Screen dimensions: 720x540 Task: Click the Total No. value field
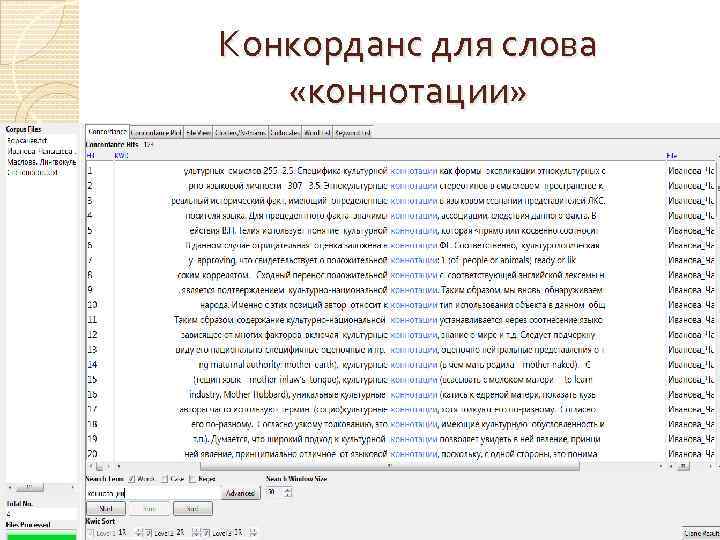pyautogui.click(x=41, y=514)
